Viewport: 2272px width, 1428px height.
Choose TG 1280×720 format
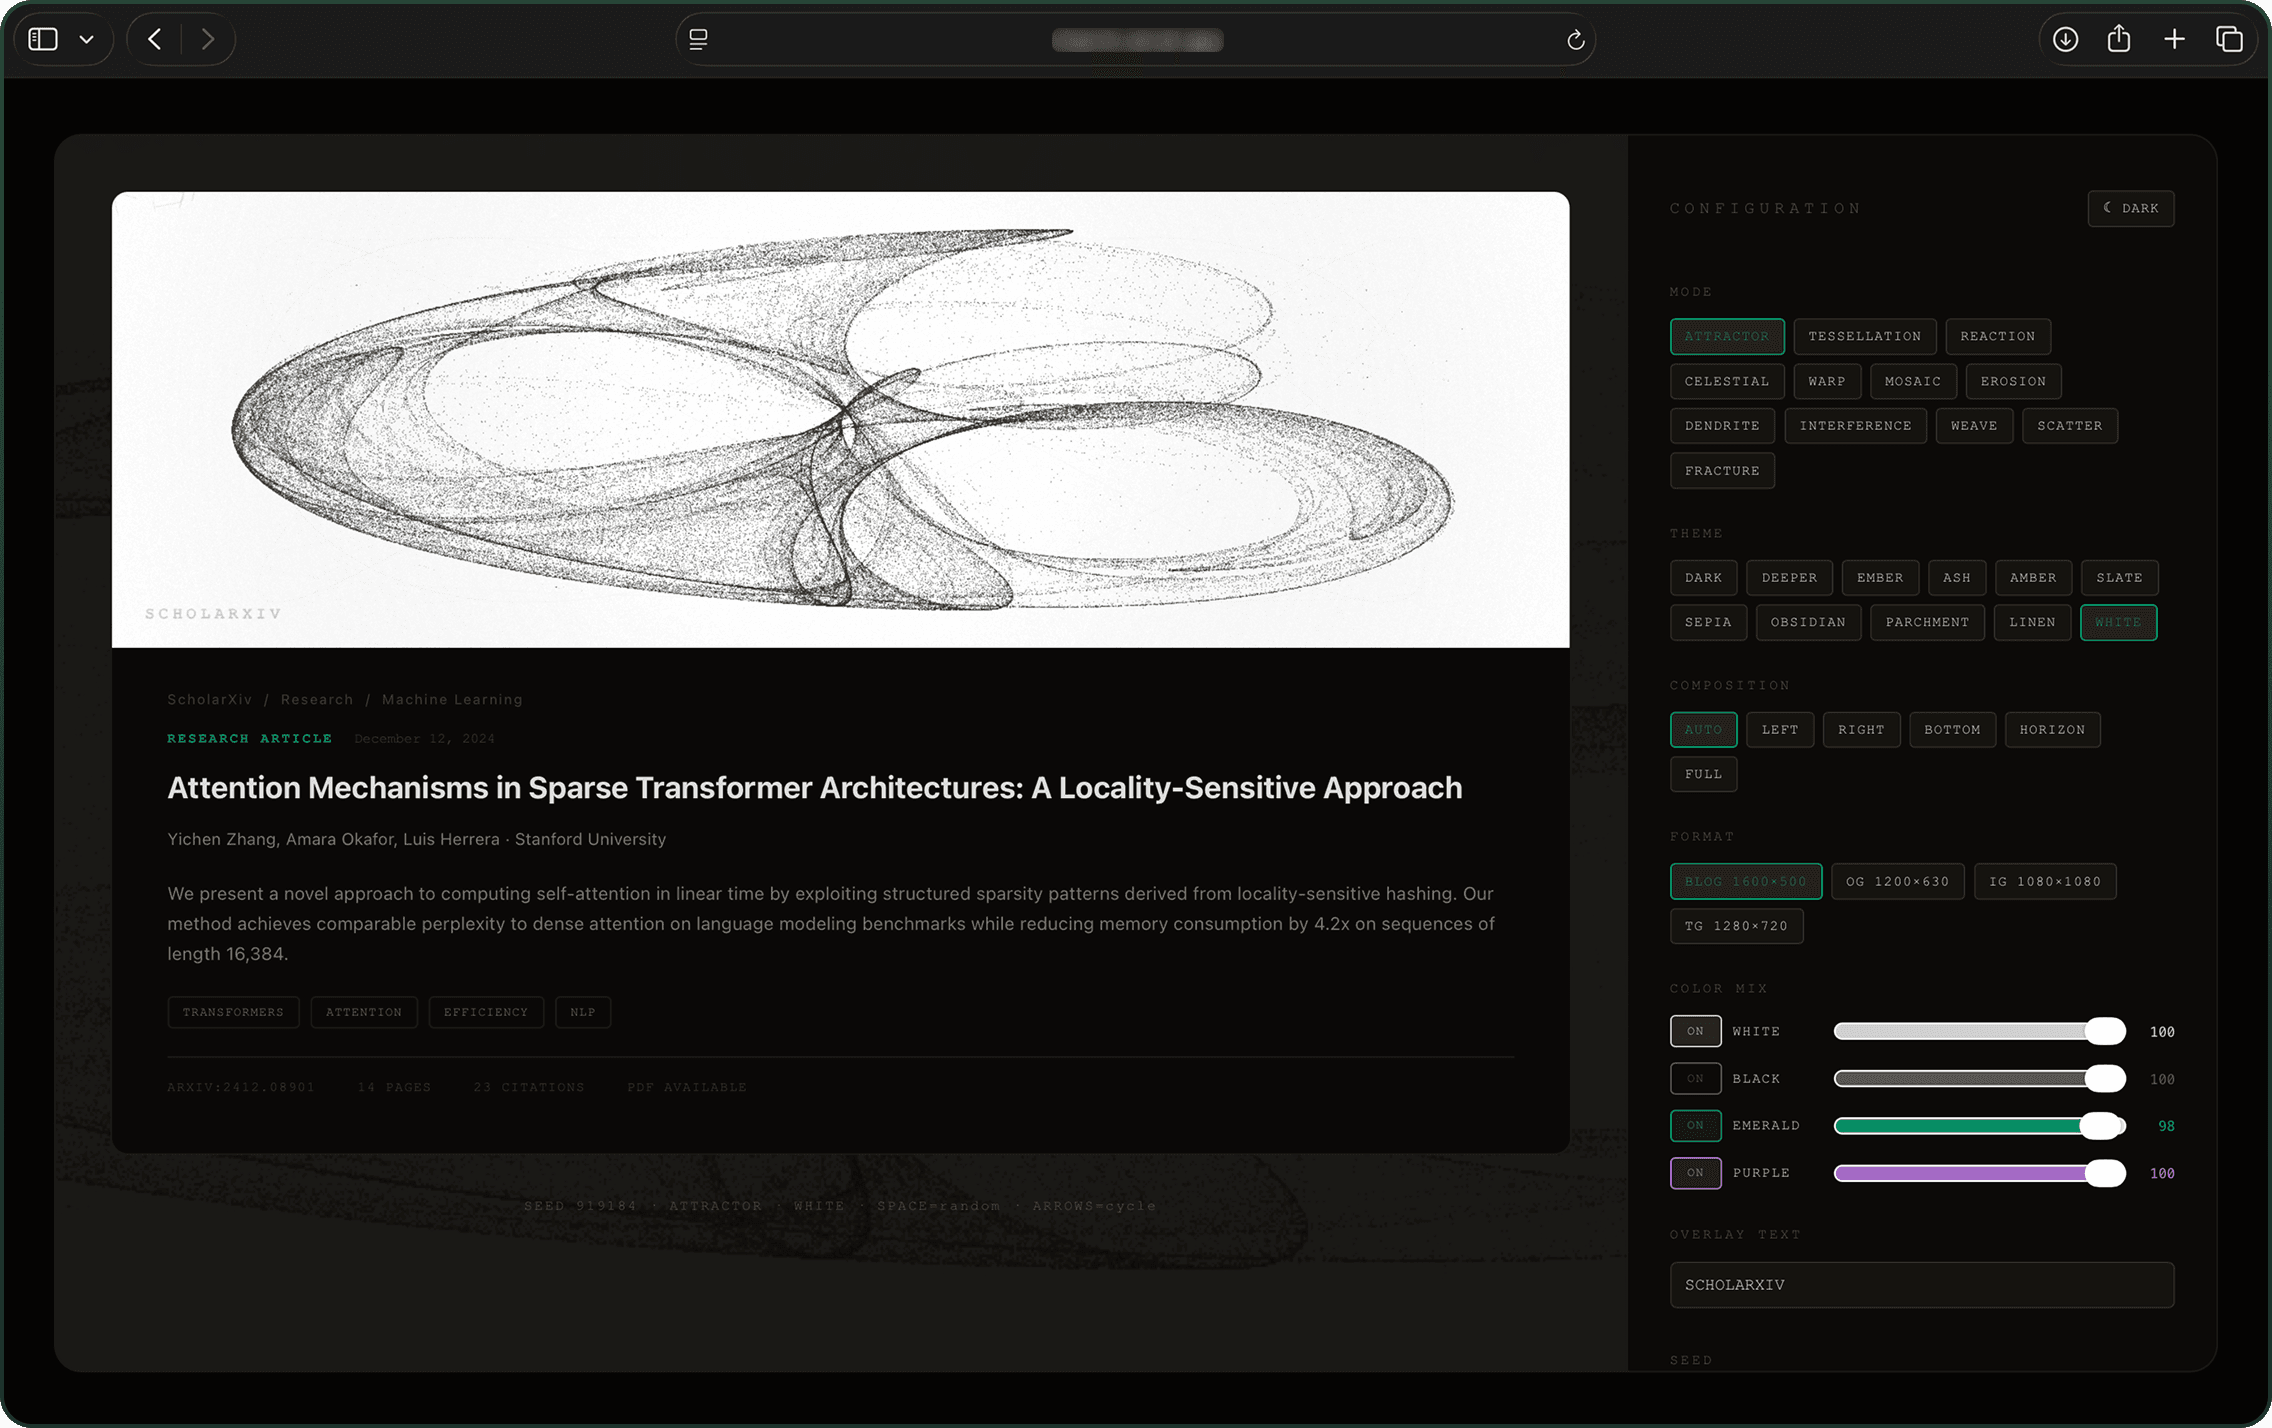pyautogui.click(x=1736, y=927)
